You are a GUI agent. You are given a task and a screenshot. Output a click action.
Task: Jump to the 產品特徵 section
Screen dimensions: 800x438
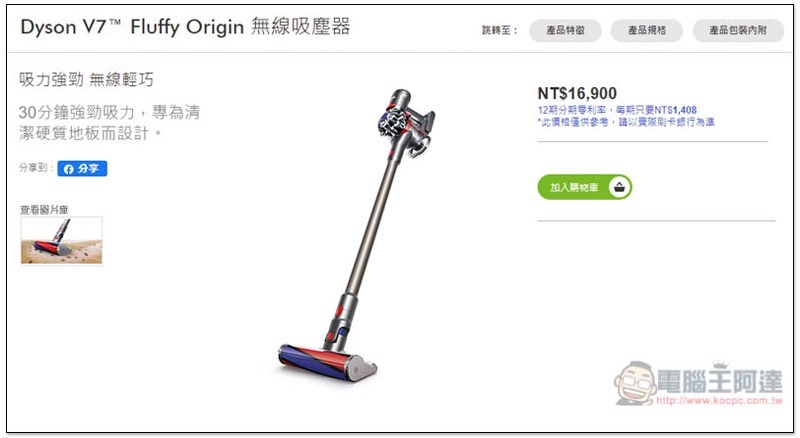coord(565,31)
